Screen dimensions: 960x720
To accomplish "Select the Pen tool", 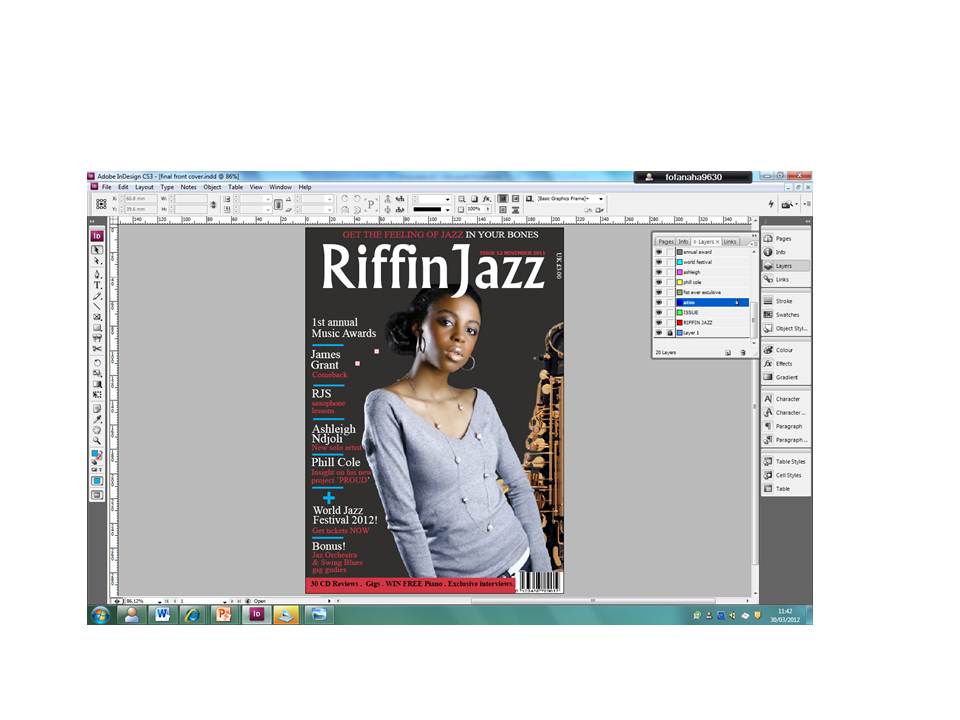I will point(97,274).
